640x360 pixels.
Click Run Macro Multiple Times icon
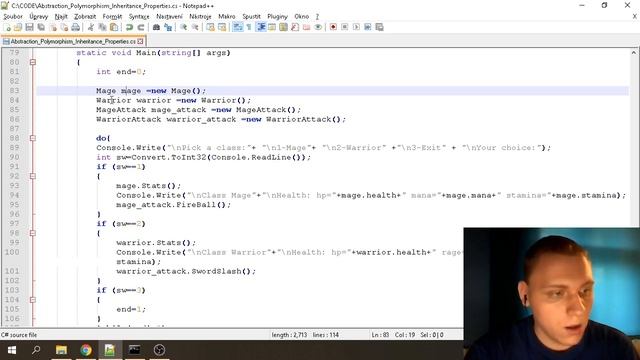click(x=368, y=27)
